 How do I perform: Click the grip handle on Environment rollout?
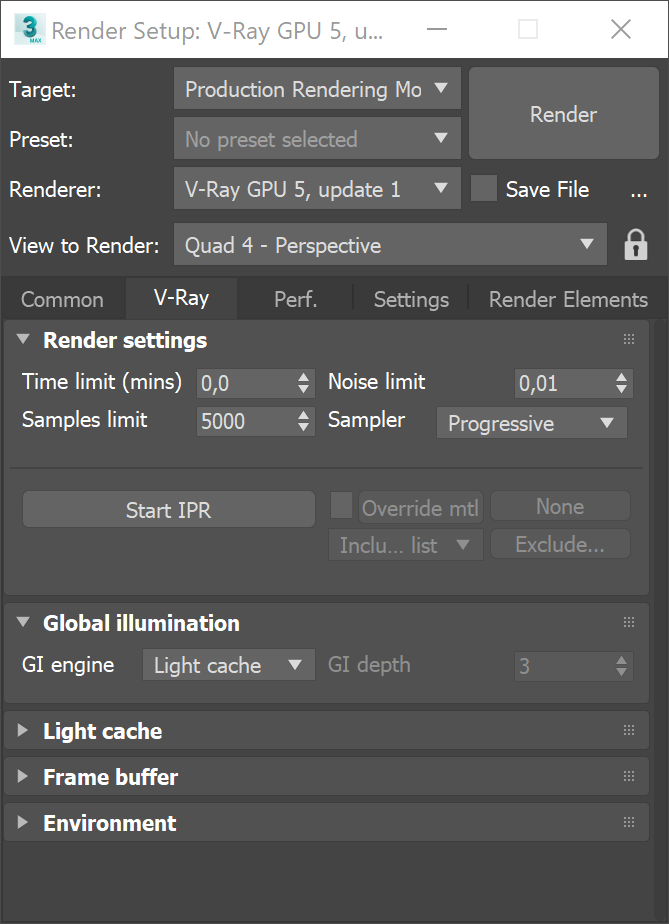(629, 822)
